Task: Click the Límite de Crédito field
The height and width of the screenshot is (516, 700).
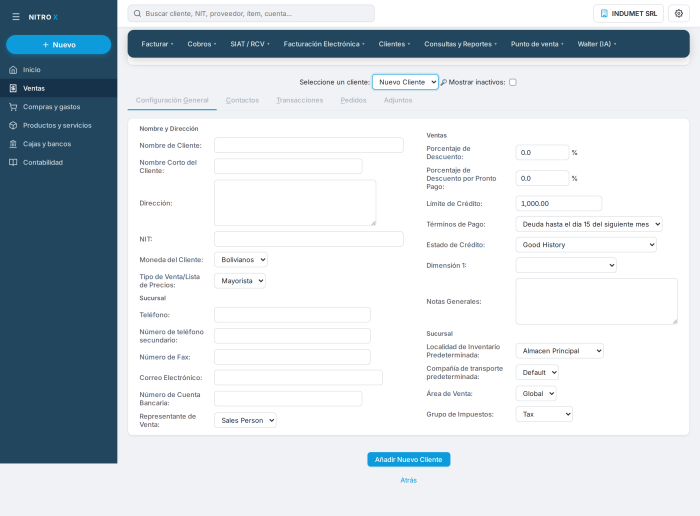Action: [x=559, y=203]
